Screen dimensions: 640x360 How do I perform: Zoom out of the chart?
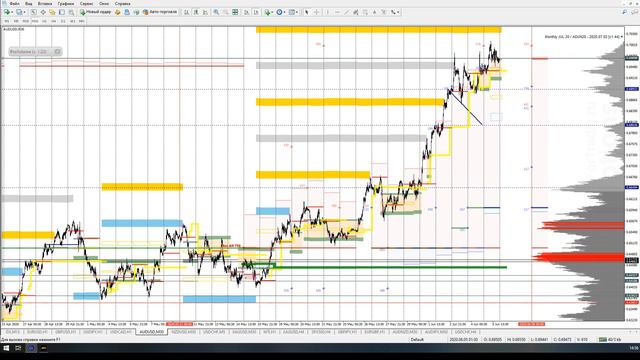pos(225,12)
